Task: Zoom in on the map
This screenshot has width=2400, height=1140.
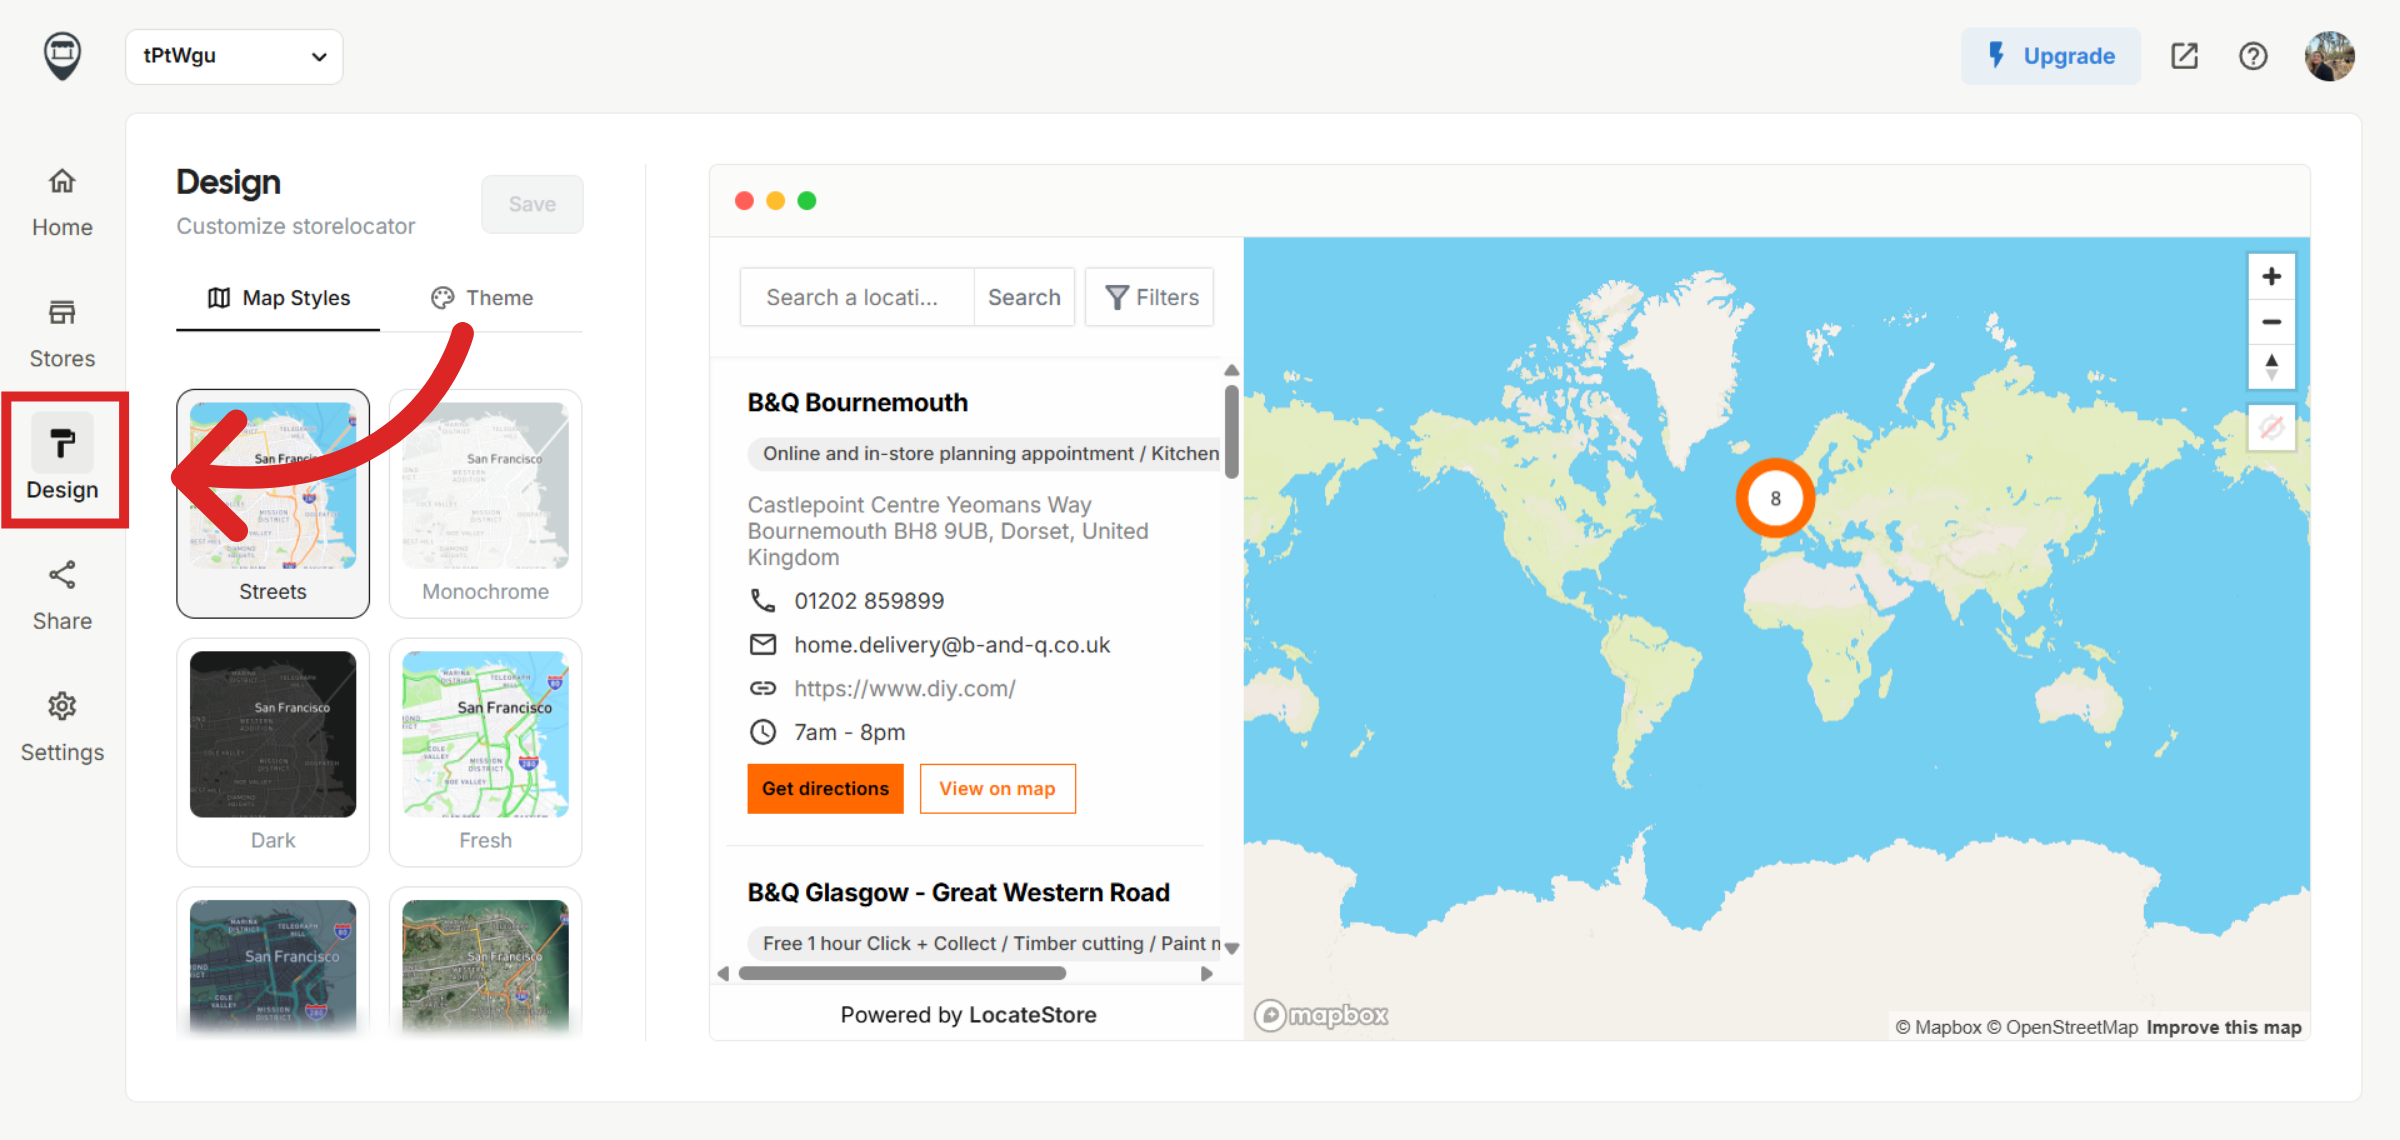Action: (x=2272, y=276)
